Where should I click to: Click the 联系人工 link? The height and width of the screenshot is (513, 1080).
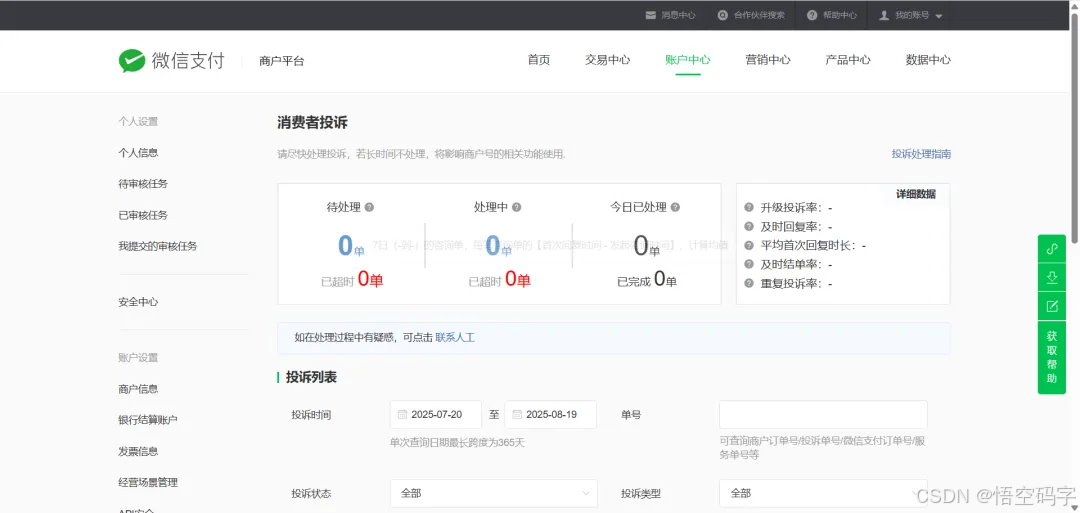point(455,337)
